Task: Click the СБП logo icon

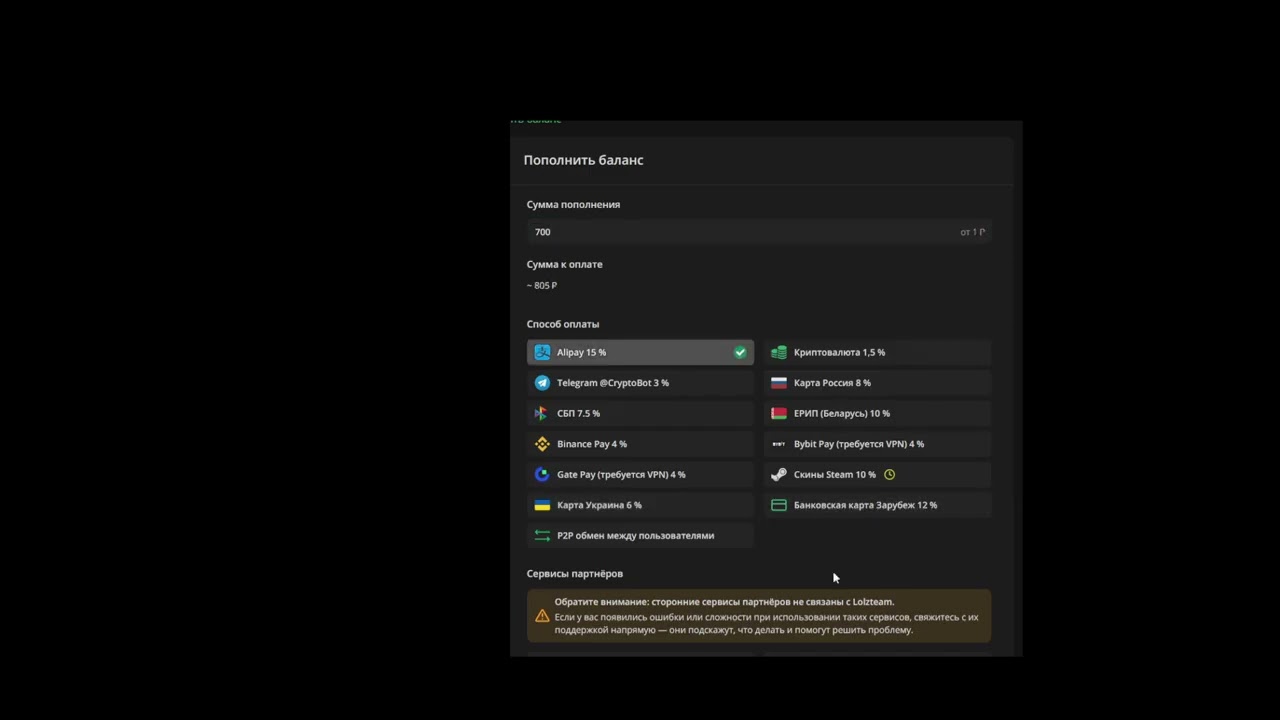Action: [x=541, y=413]
